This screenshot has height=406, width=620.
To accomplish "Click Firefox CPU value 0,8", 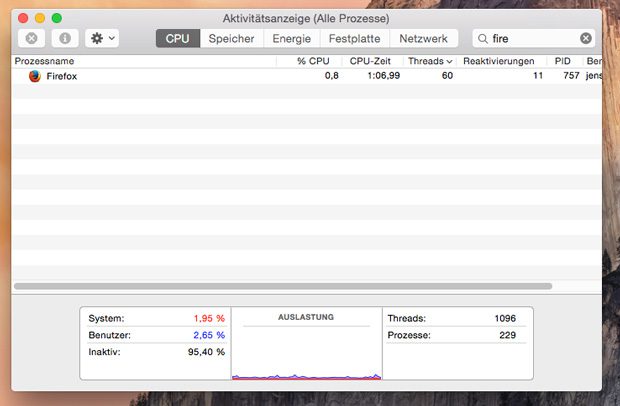I will pos(331,76).
